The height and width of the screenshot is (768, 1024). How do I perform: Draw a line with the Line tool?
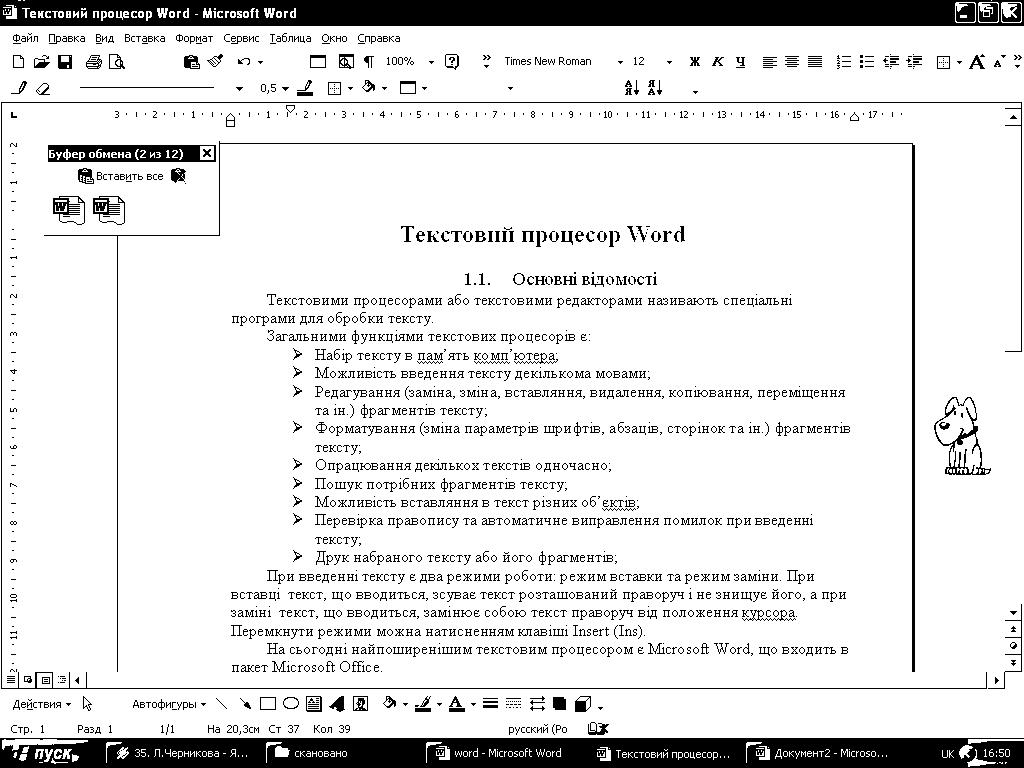coord(221,704)
